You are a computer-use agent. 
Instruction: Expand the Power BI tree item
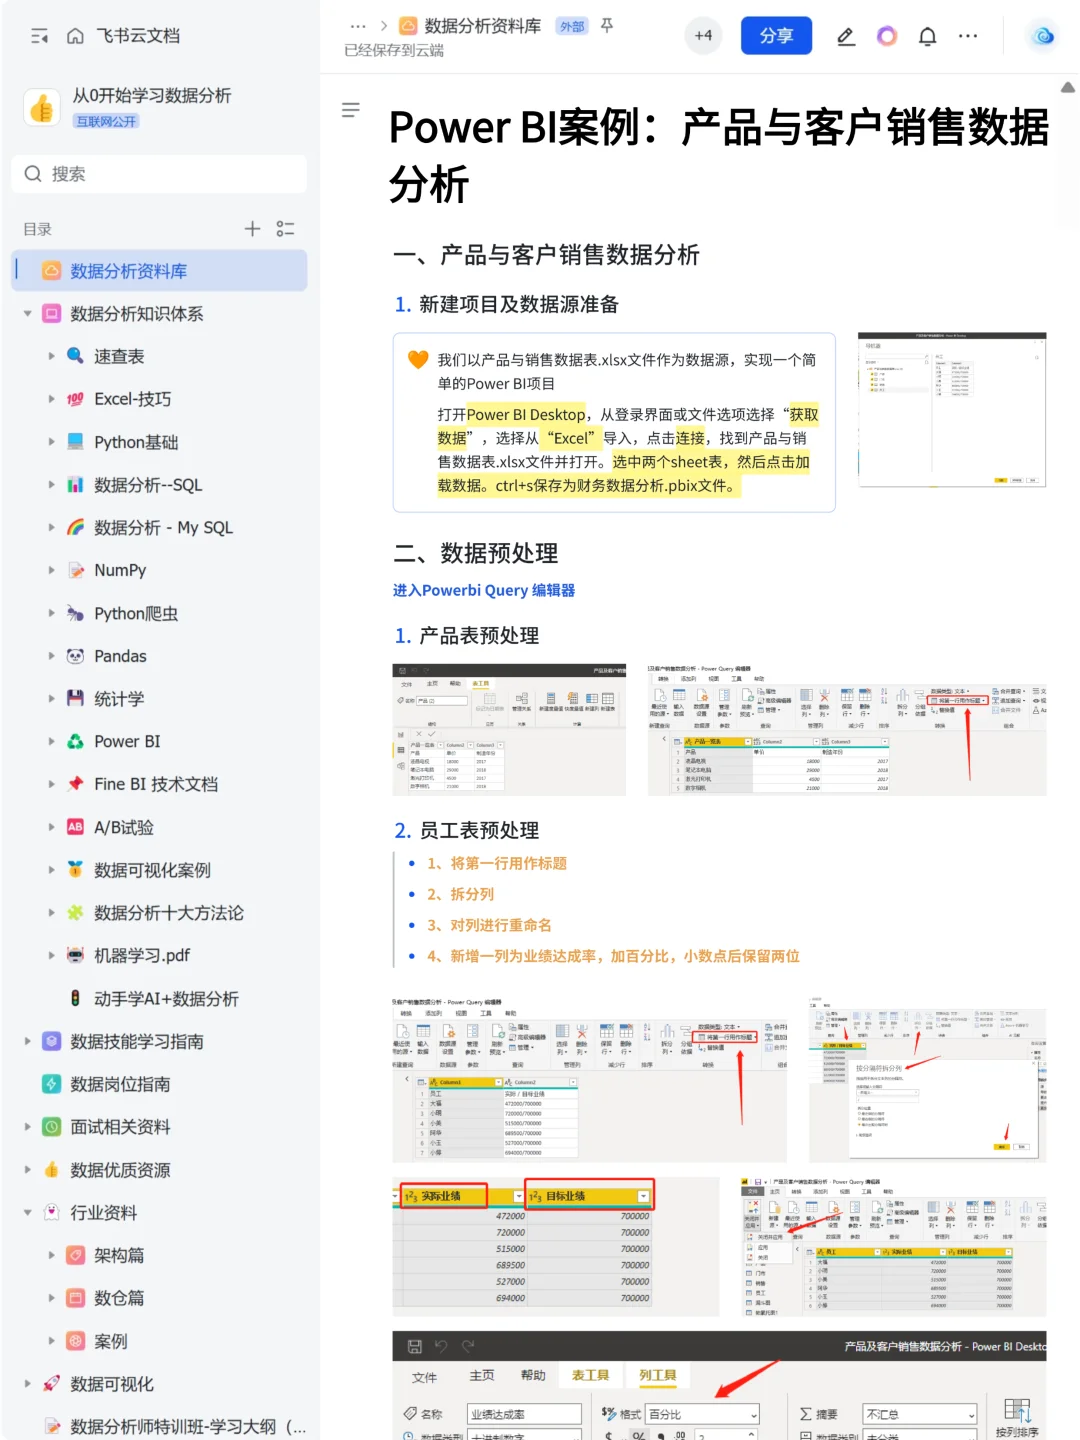pyautogui.click(x=52, y=741)
